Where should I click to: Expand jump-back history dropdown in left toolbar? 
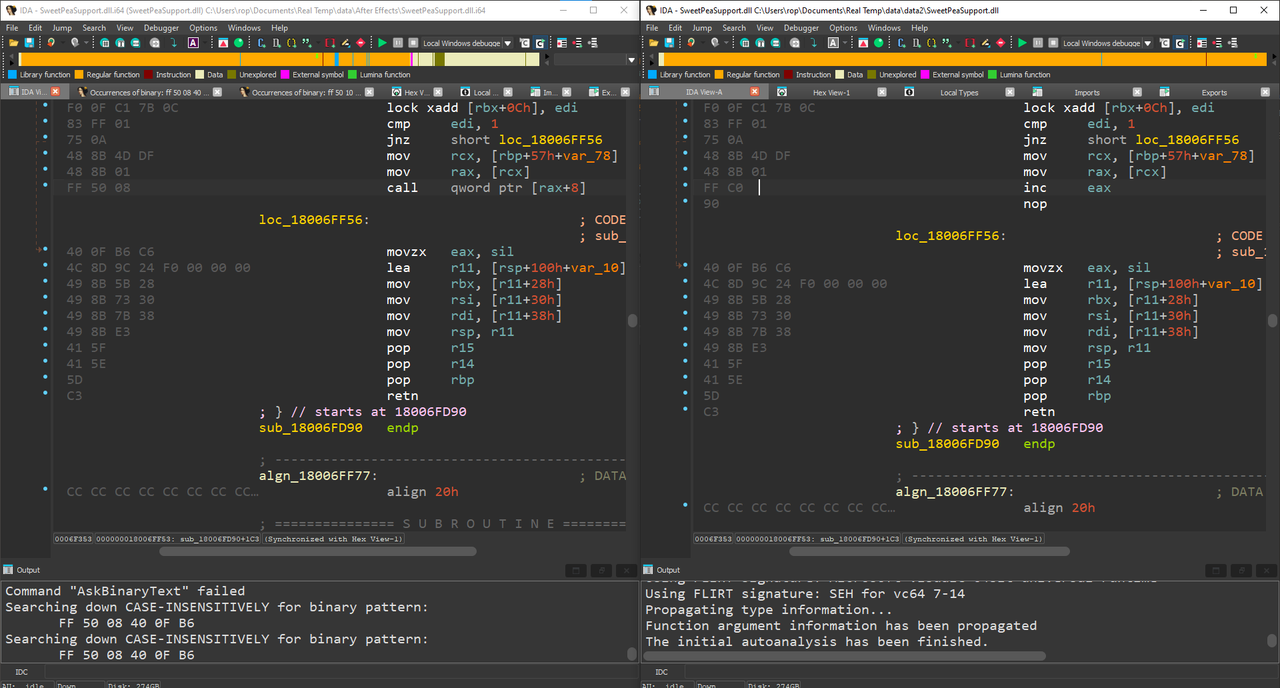[x=62, y=43]
